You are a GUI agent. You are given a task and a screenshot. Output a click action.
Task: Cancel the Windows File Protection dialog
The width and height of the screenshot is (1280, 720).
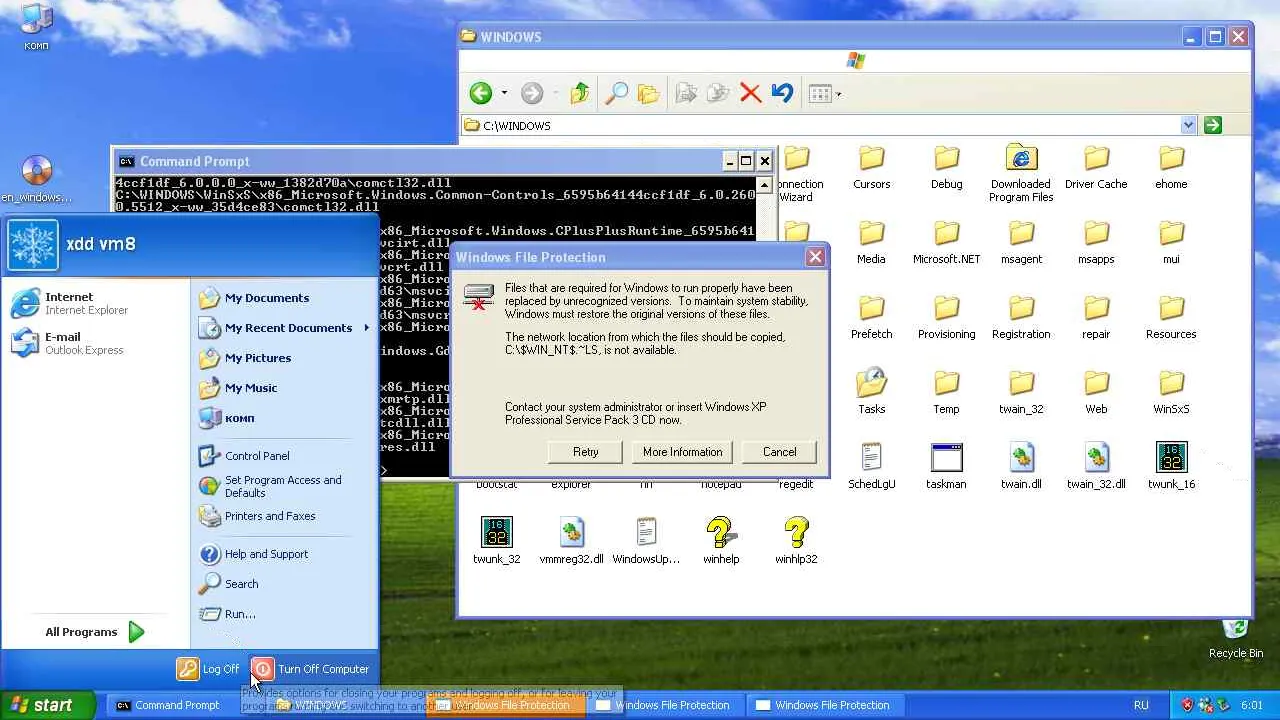pyautogui.click(x=780, y=452)
